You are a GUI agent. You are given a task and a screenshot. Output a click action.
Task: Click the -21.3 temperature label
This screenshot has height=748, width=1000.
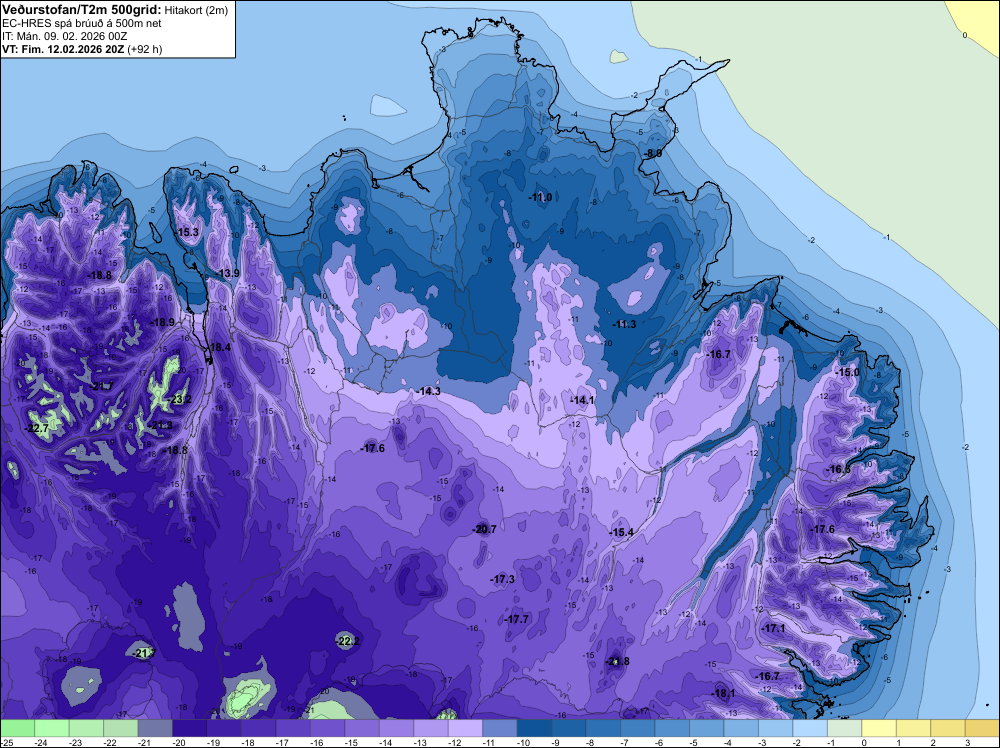coord(161,425)
